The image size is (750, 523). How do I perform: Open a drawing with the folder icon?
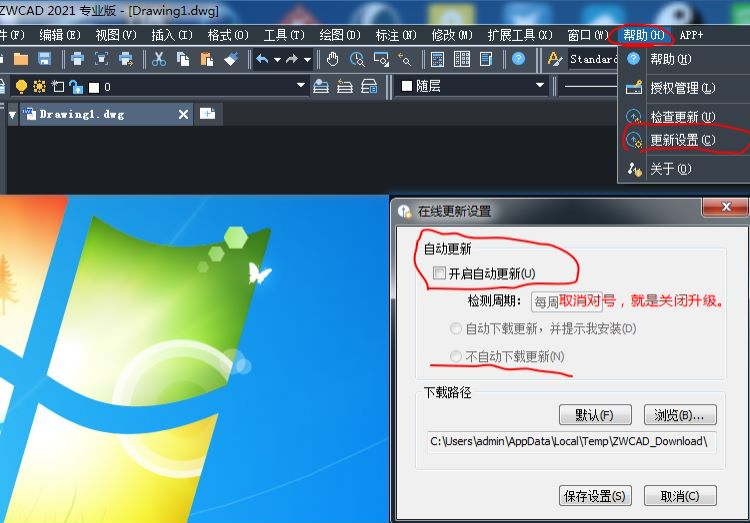[21, 59]
